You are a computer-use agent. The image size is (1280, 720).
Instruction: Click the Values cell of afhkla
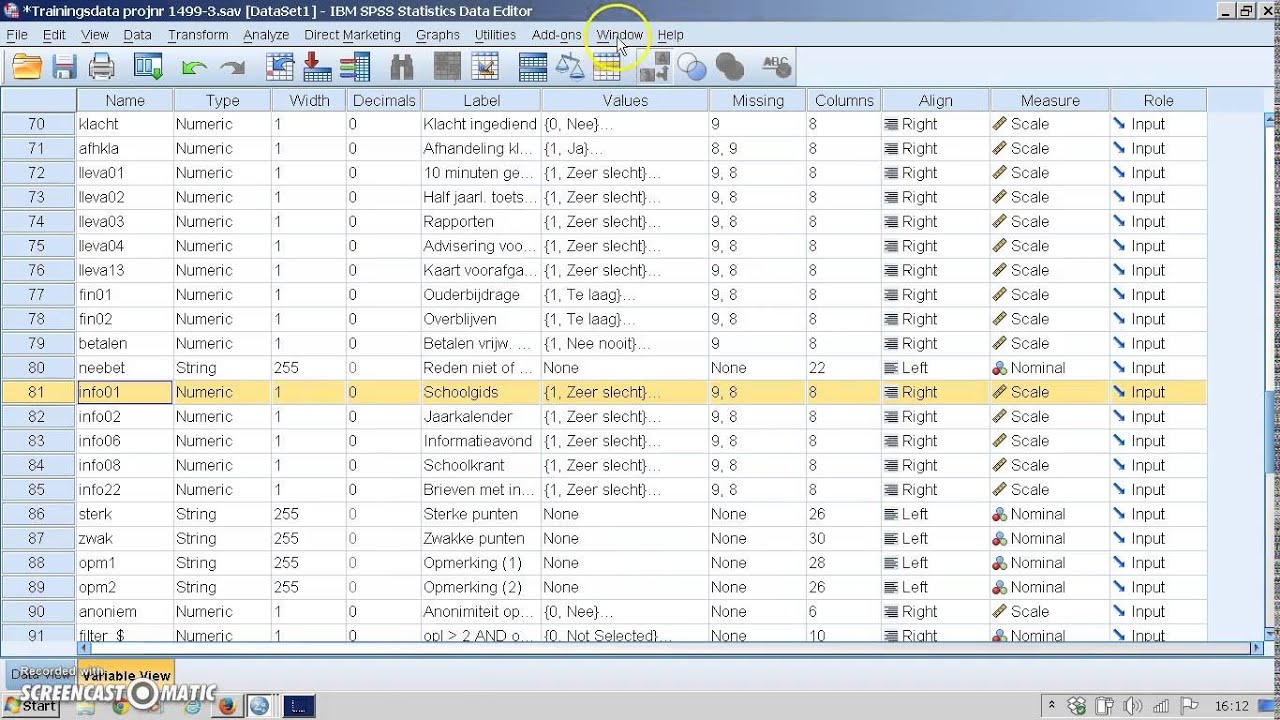tap(625, 148)
